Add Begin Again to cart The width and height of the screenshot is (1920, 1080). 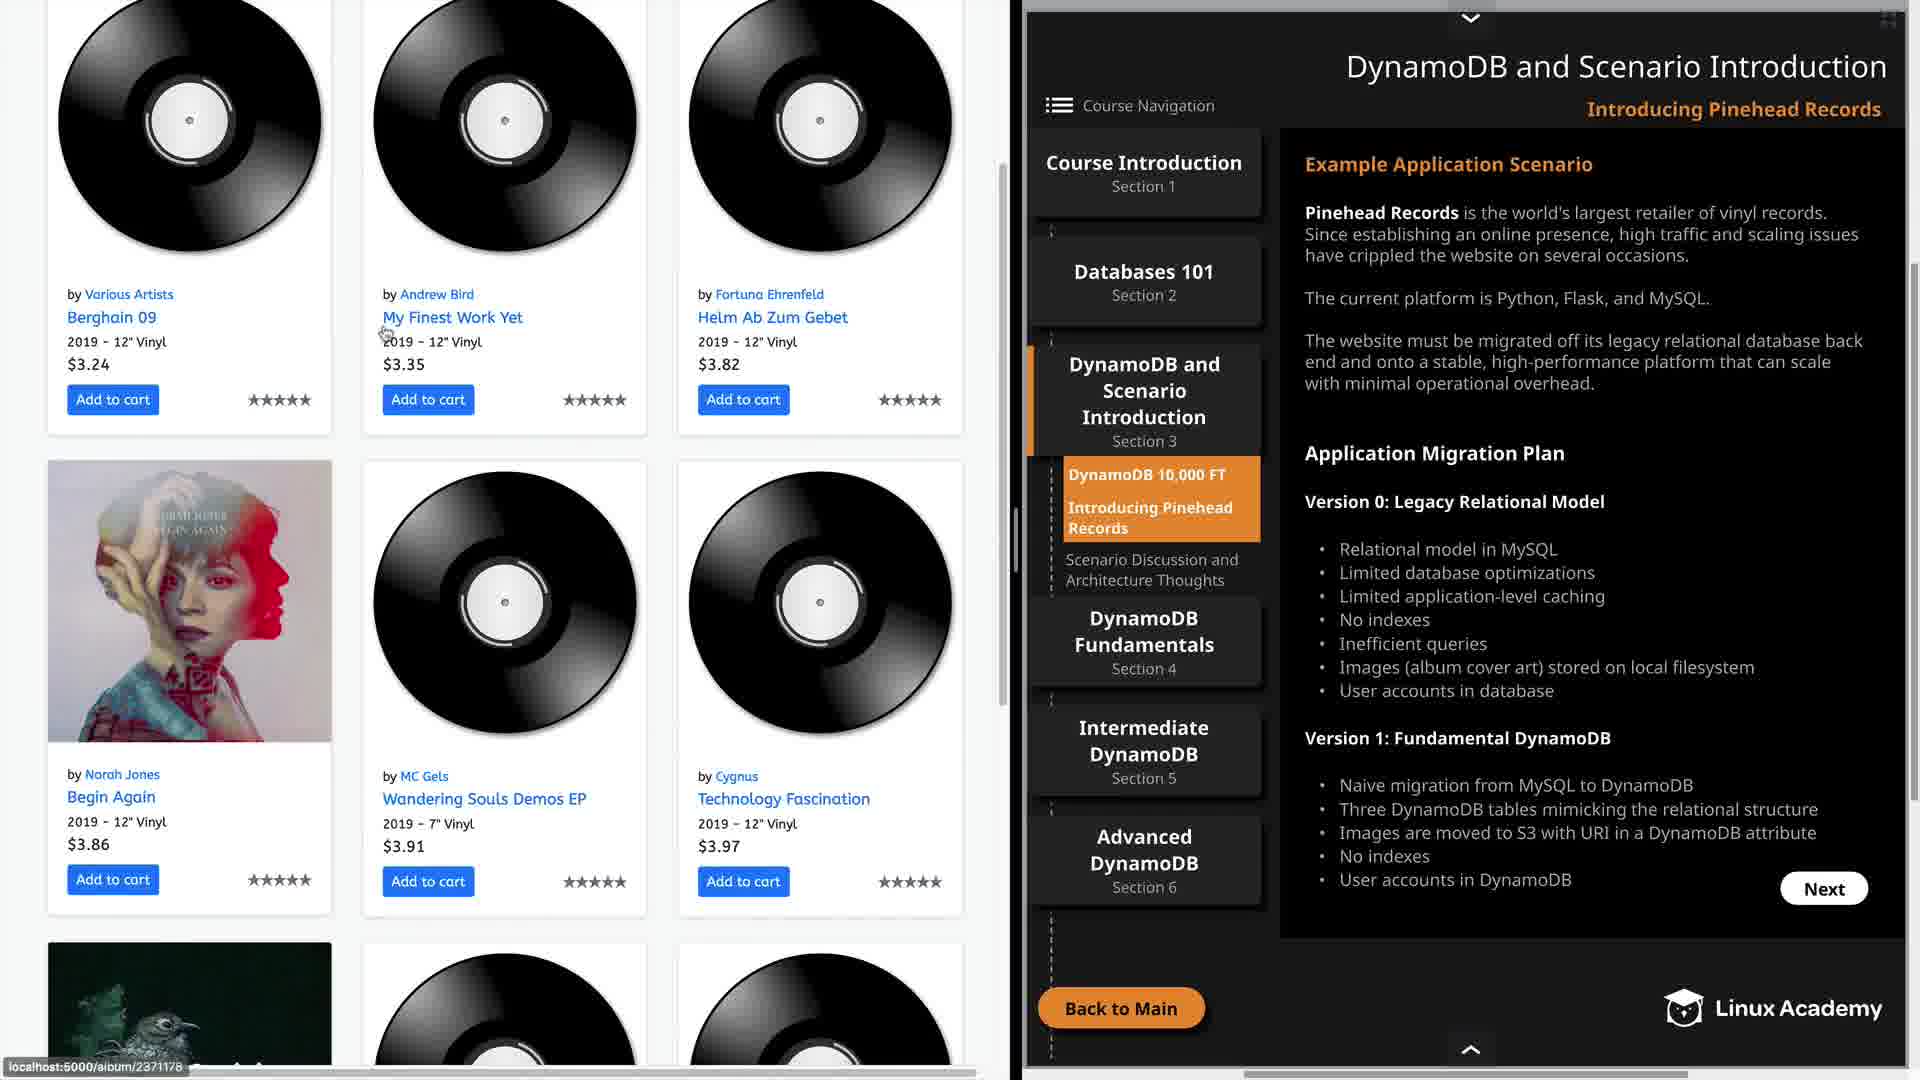[x=112, y=880]
